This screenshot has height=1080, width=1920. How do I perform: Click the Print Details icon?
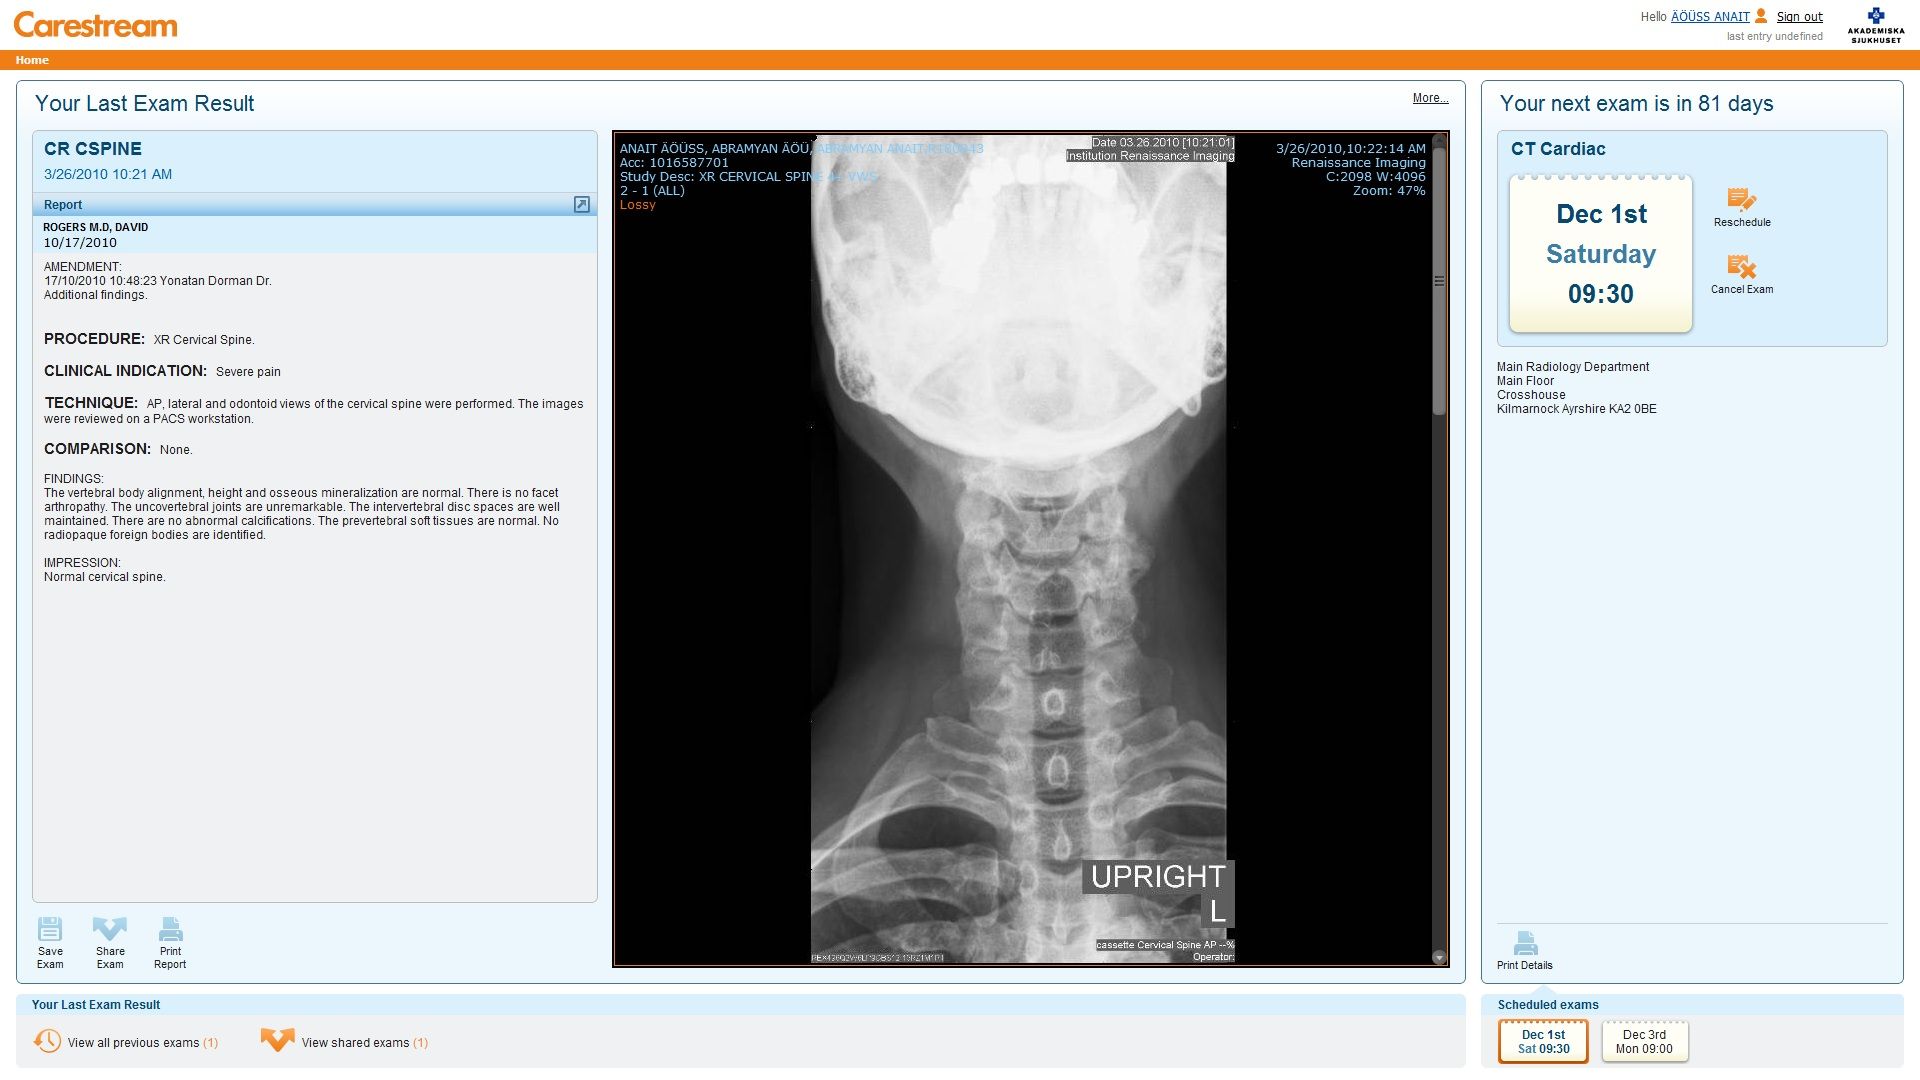pos(1525,943)
